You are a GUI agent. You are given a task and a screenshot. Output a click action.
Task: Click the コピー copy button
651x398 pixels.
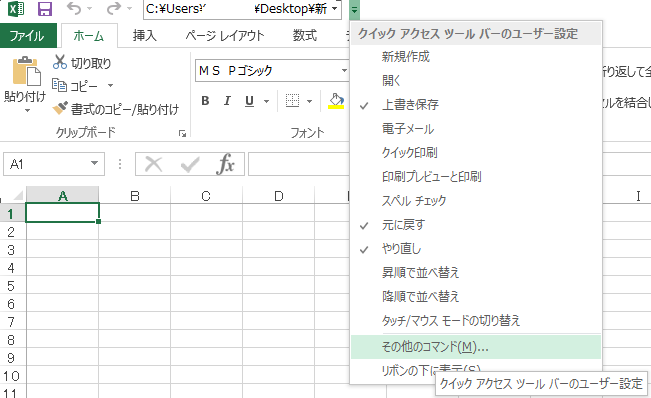[75, 86]
